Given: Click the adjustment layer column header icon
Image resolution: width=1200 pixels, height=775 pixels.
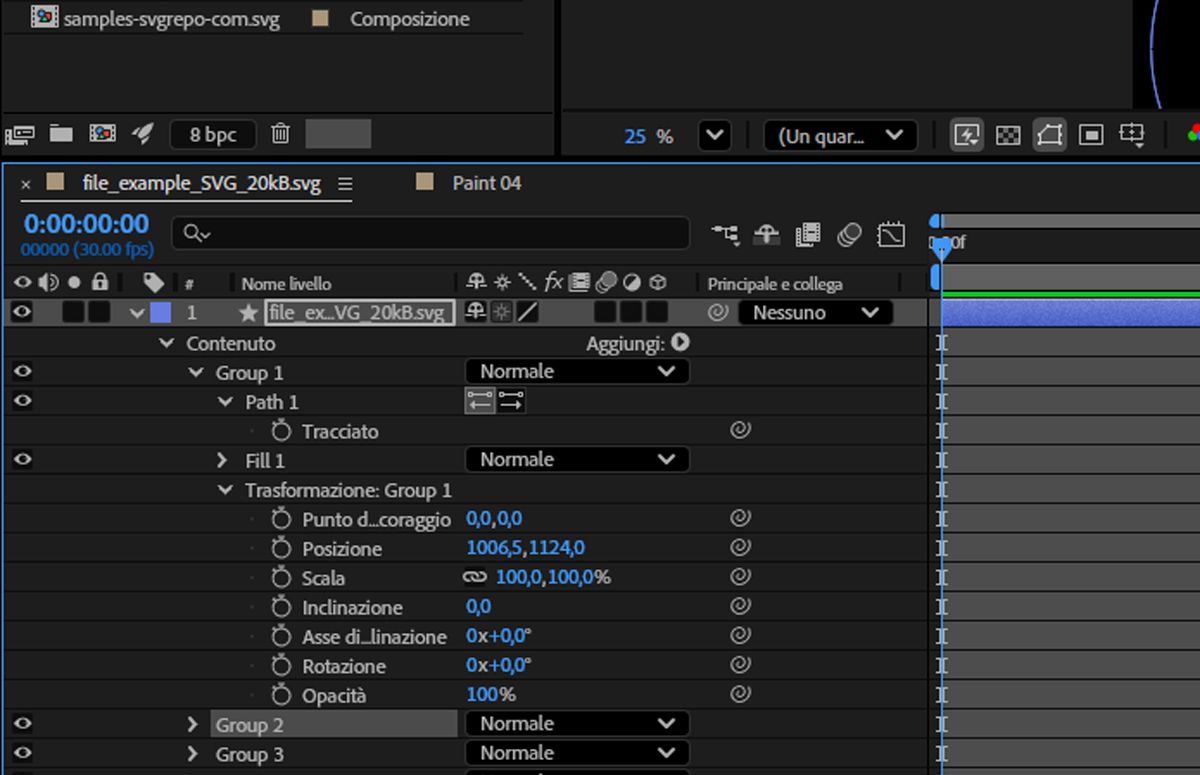Looking at the screenshot, I should tap(632, 283).
